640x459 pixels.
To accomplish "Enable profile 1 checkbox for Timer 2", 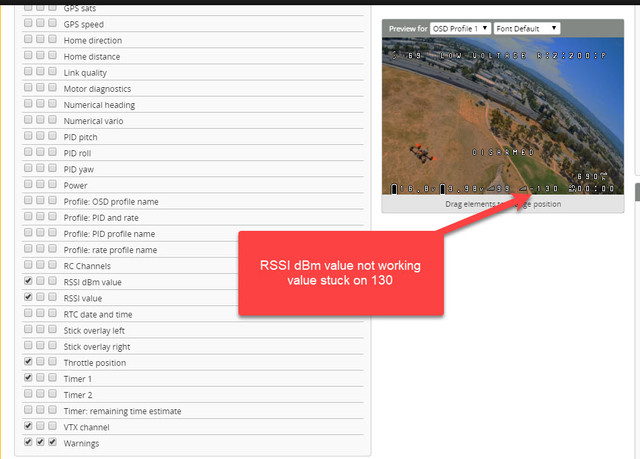I will coord(28,393).
